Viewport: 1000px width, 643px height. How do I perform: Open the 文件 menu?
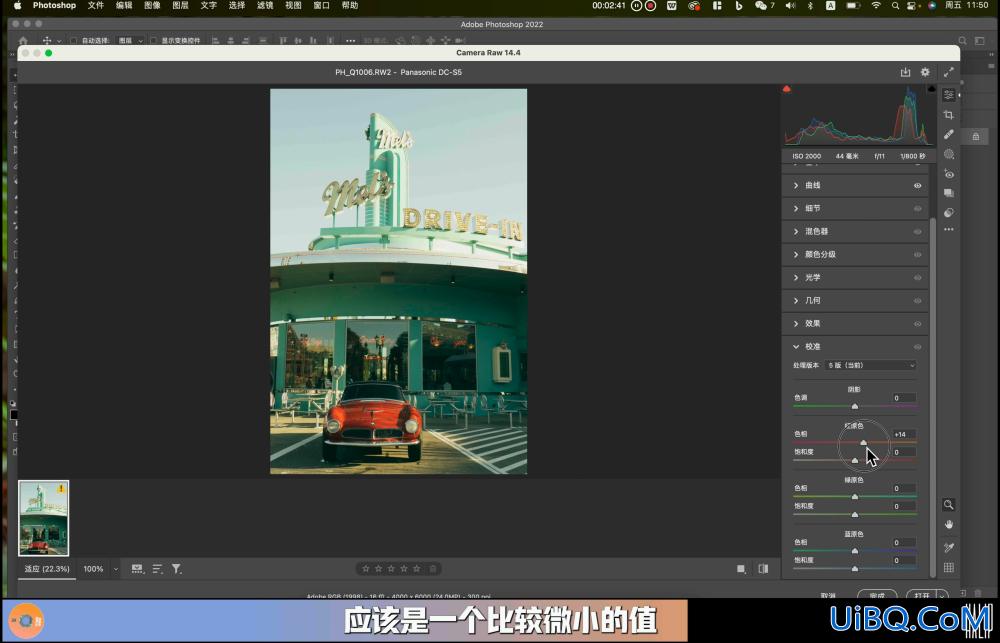[96, 5]
